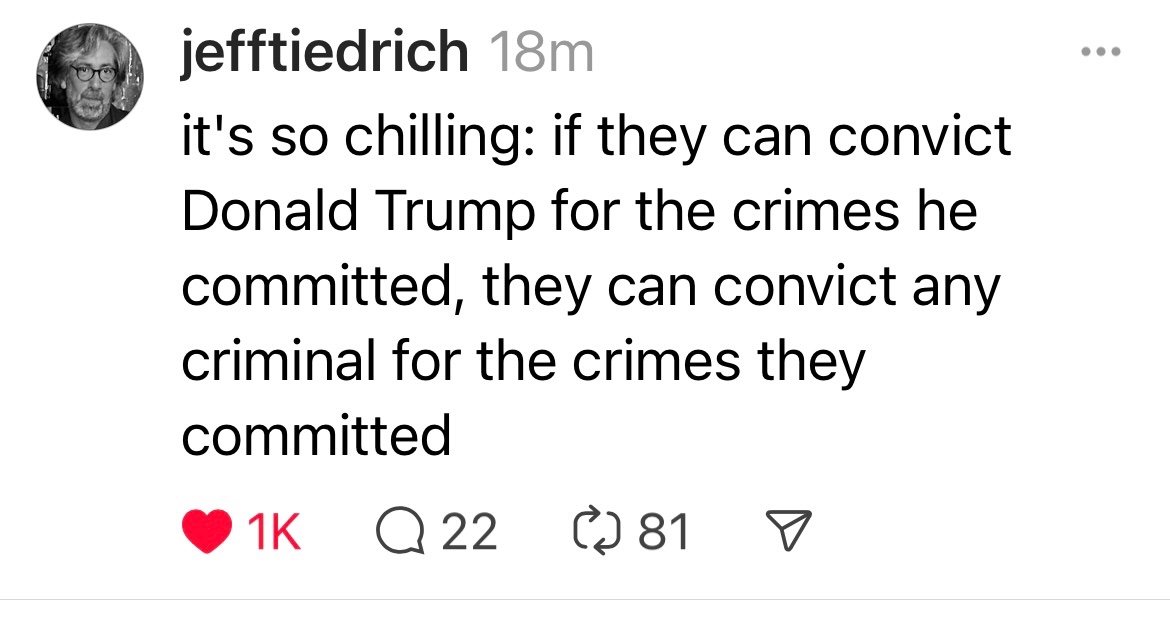Tap the repost arrows icon
The height and width of the screenshot is (627, 1170).
pyautogui.click(x=596, y=531)
